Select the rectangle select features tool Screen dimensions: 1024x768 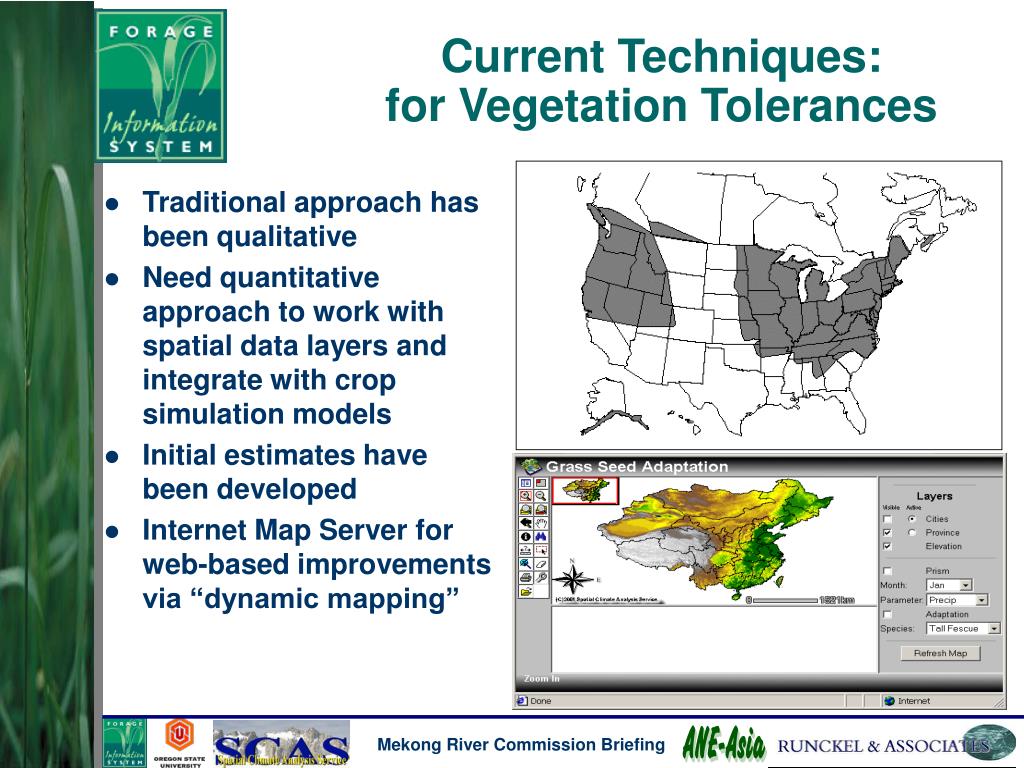541,550
